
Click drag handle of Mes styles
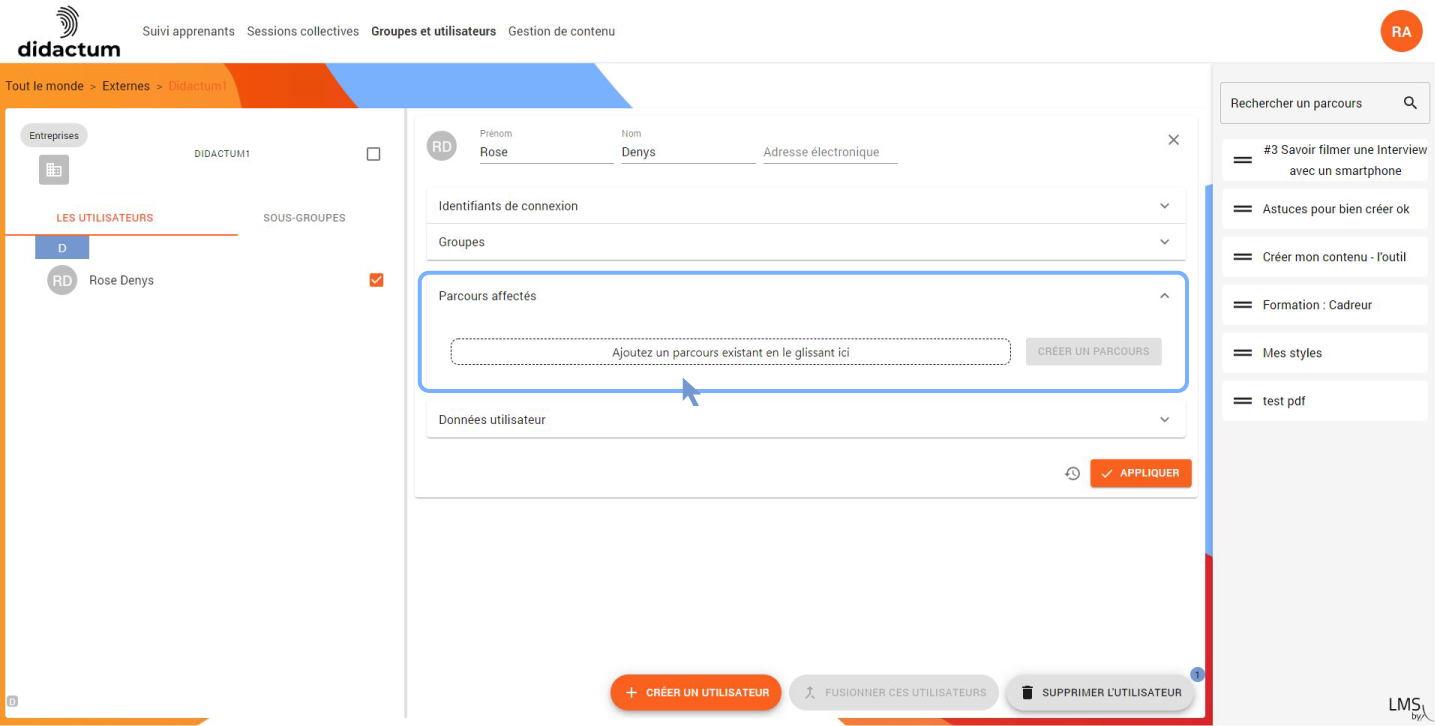click(1243, 353)
